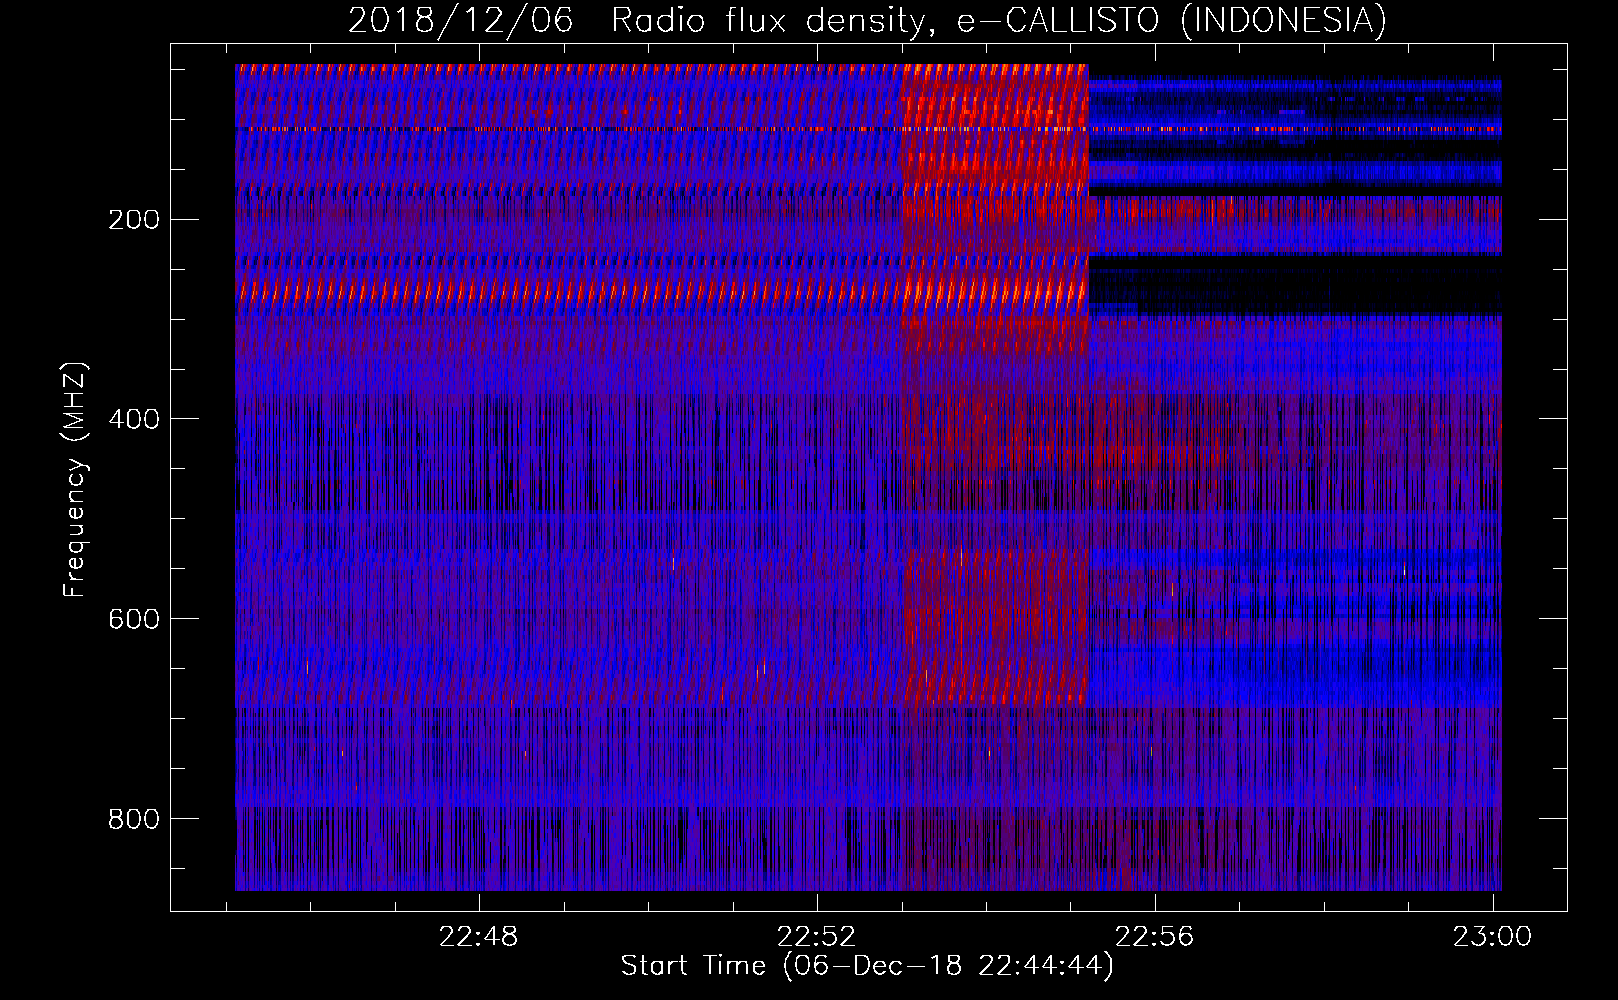
Task: Select the 200 frequency tick label
Action: click(134, 220)
